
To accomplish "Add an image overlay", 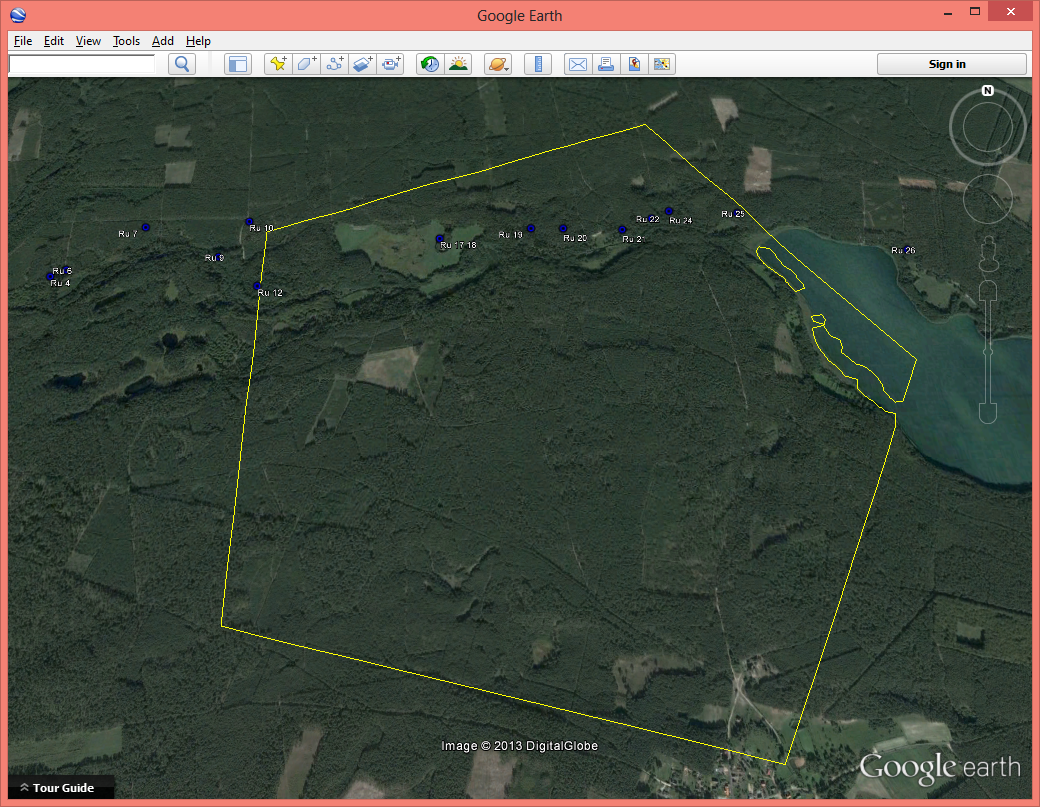I will click(363, 64).
